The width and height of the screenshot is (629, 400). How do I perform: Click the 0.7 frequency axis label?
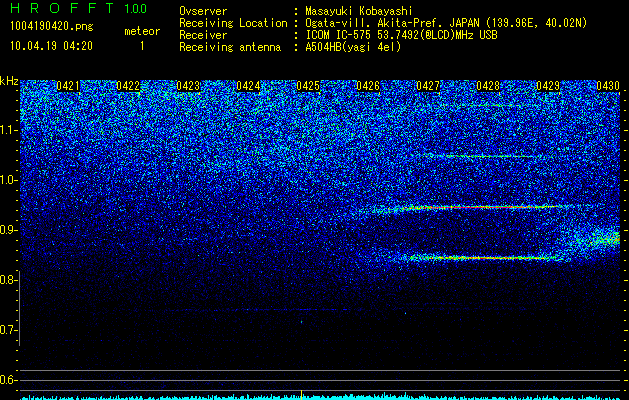pyautogui.click(x=8, y=330)
